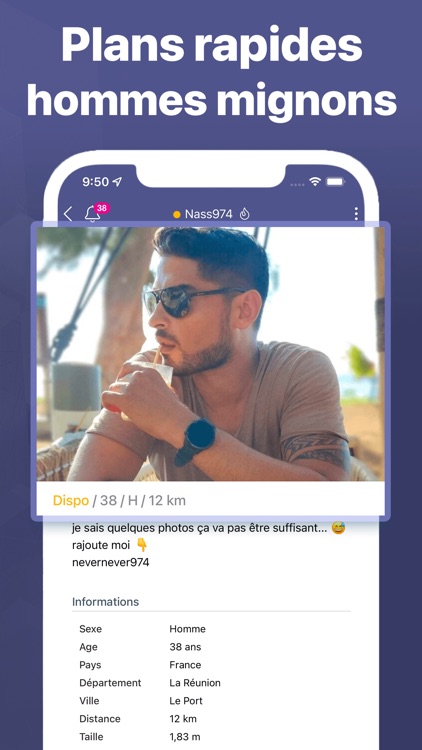The image size is (422, 750).
Task: Select the Age 38 ans row
Action: (x=211, y=647)
